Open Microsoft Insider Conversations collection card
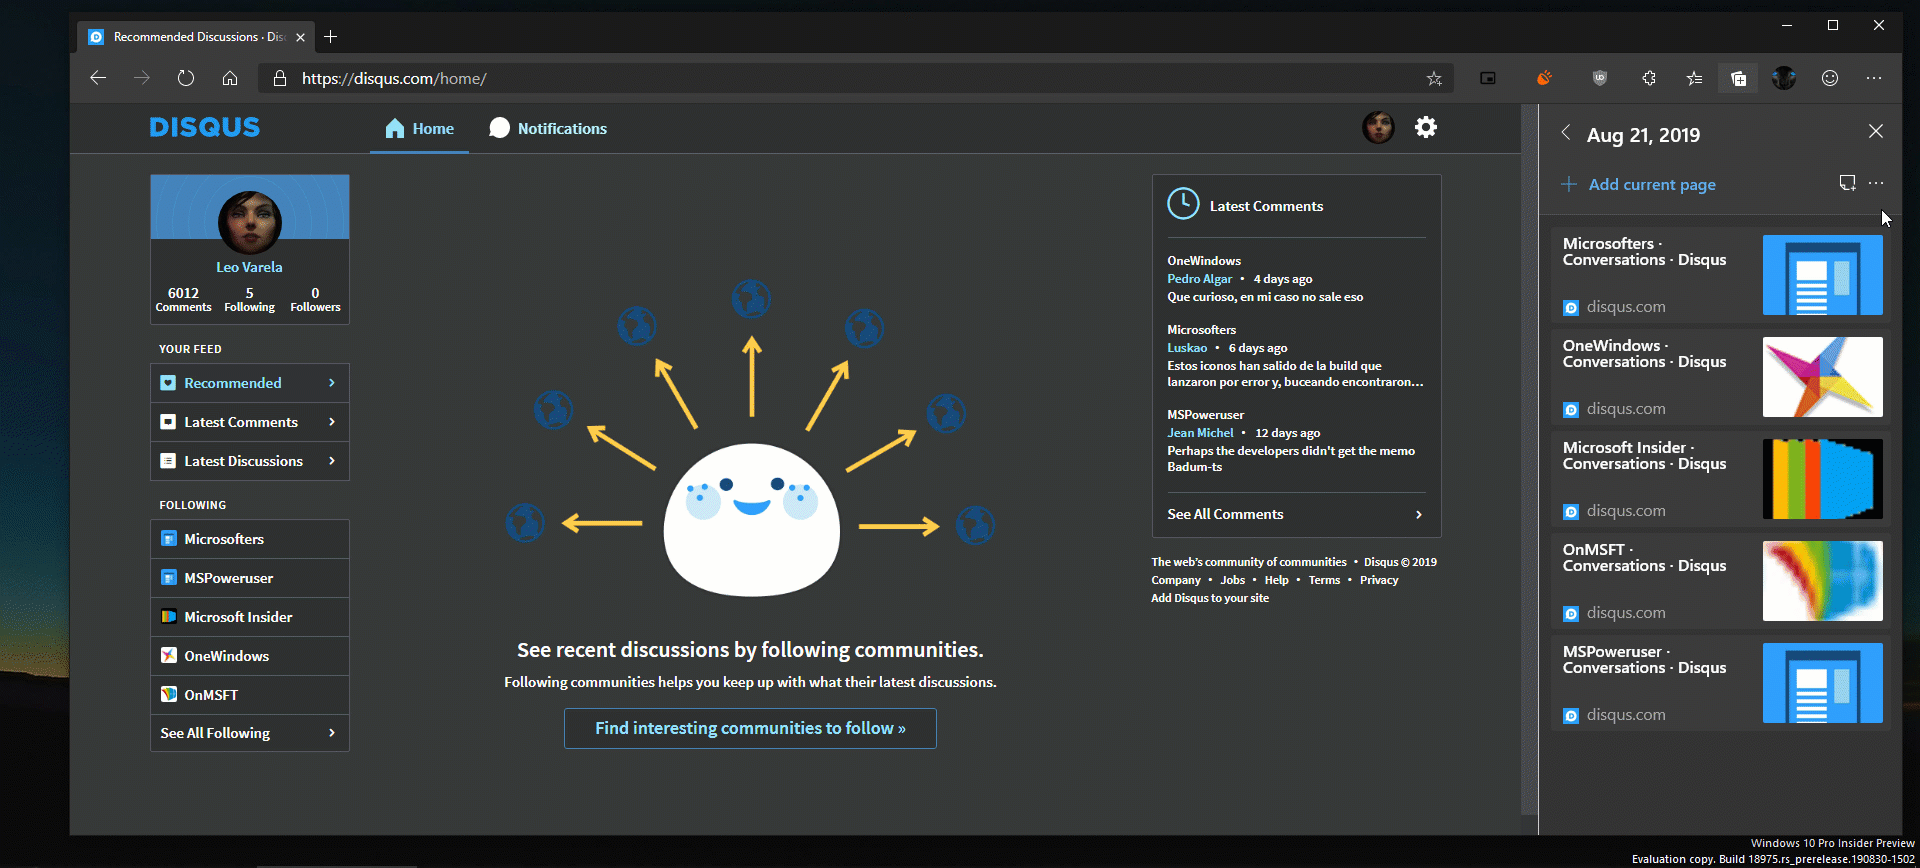Image resolution: width=1920 pixels, height=868 pixels. pyautogui.click(x=1720, y=479)
